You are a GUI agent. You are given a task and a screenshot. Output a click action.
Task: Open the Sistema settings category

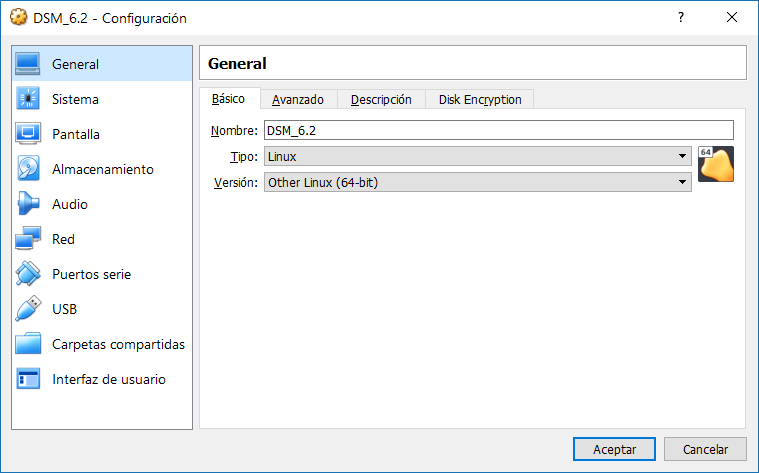click(x=102, y=99)
